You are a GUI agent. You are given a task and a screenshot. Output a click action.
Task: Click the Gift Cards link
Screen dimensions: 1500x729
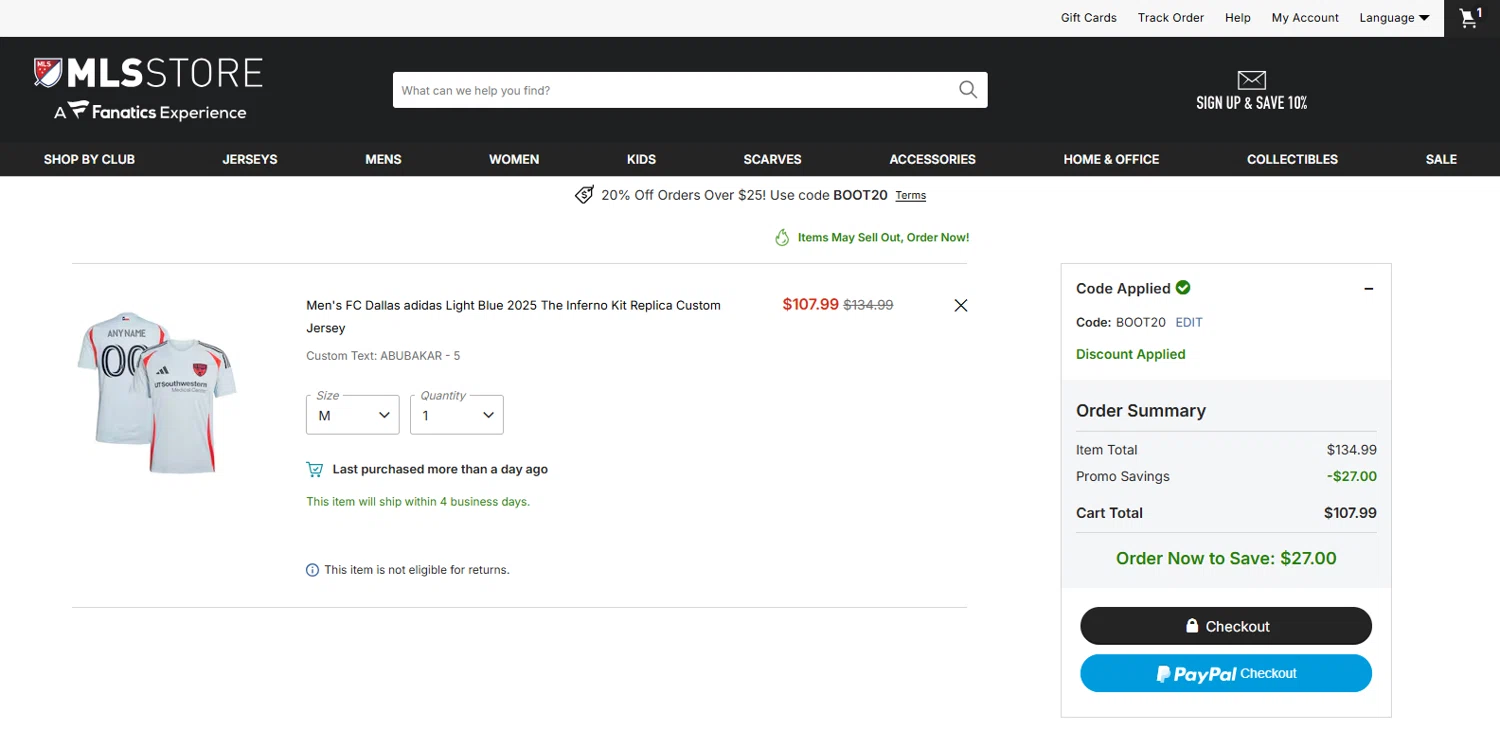pyautogui.click(x=1089, y=18)
